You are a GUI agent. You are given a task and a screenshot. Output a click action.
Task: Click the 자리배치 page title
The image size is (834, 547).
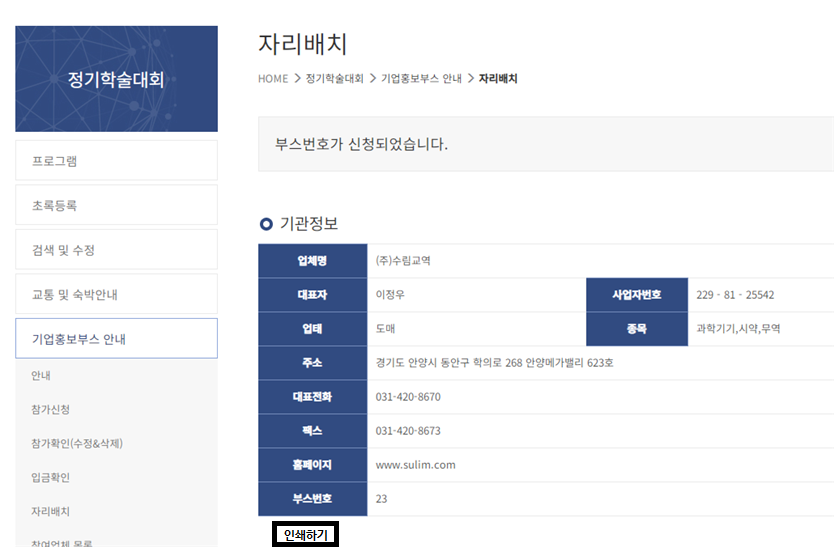(x=303, y=44)
